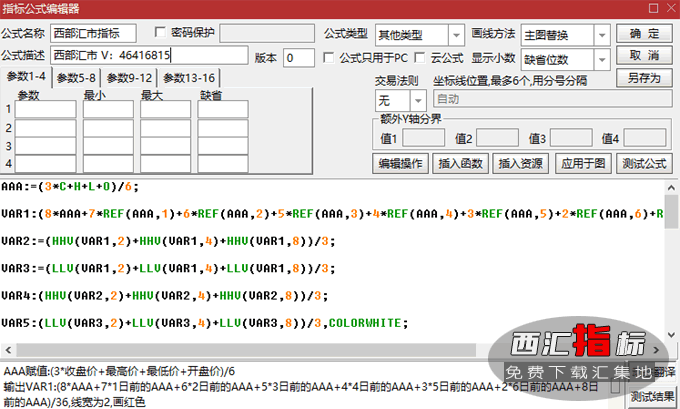
Task: Click the 编辑操作 edit operations button
Action: point(400,164)
